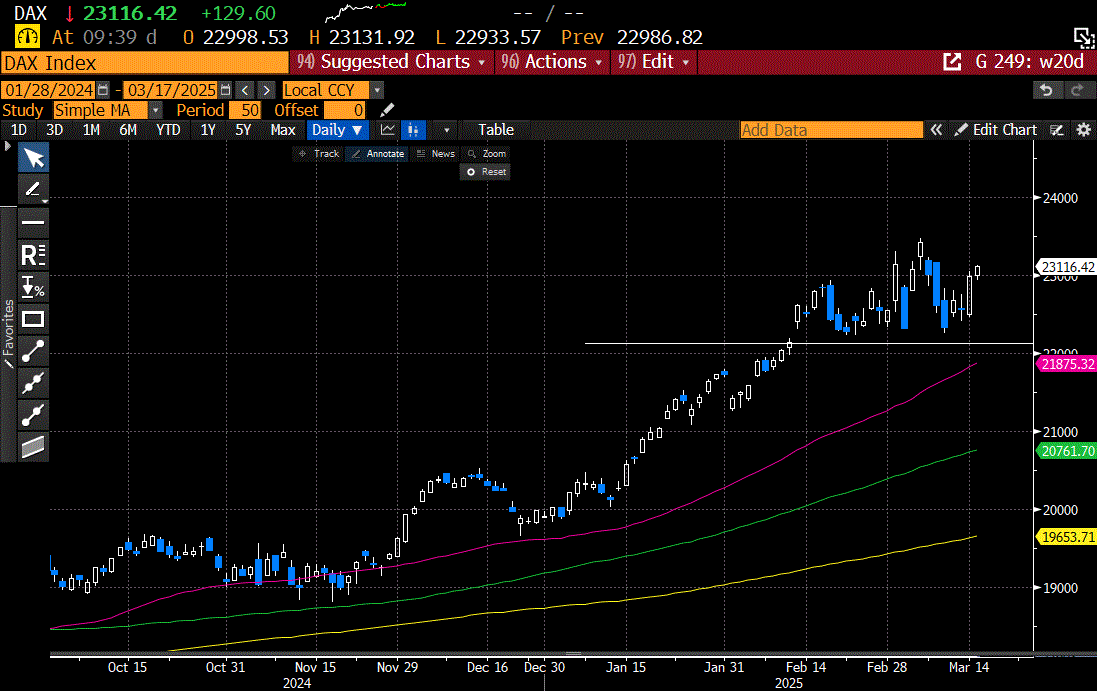Select the horizontal line drawing tool
Image resolution: width=1097 pixels, height=691 pixels.
tap(33, 222)
